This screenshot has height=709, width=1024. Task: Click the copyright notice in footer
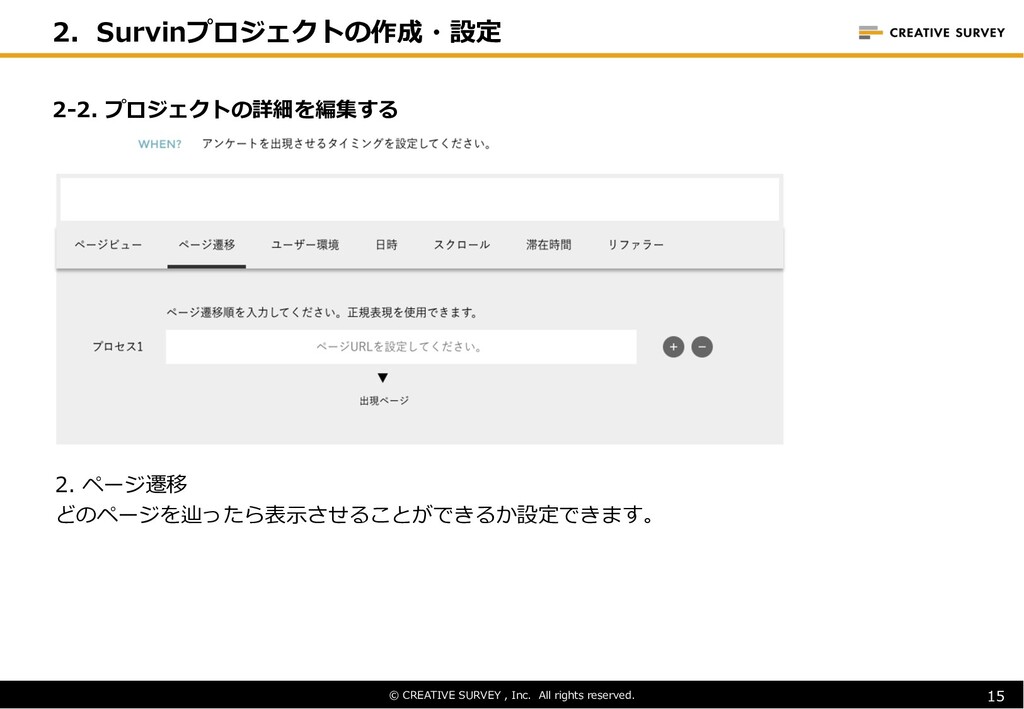(512, 695)
